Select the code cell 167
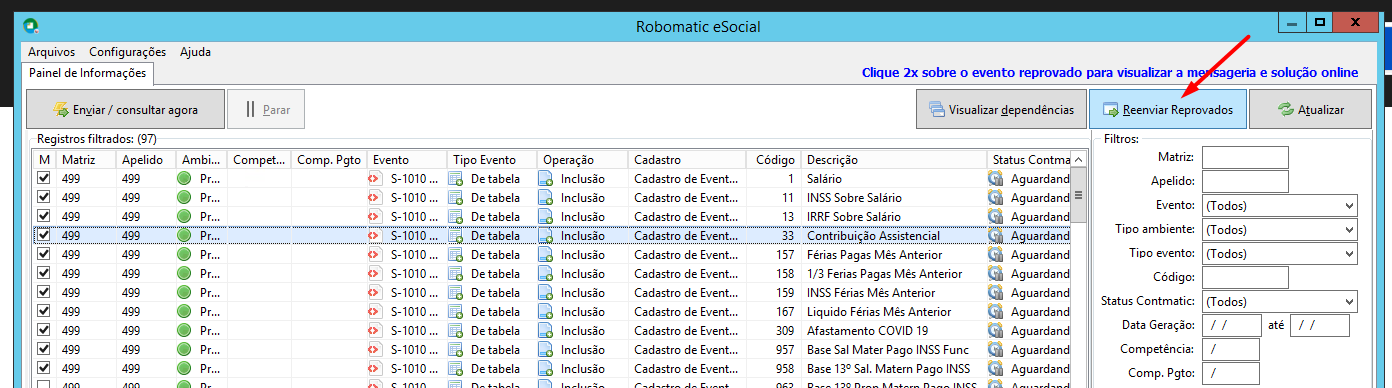1392x388 pixels. 775,311
